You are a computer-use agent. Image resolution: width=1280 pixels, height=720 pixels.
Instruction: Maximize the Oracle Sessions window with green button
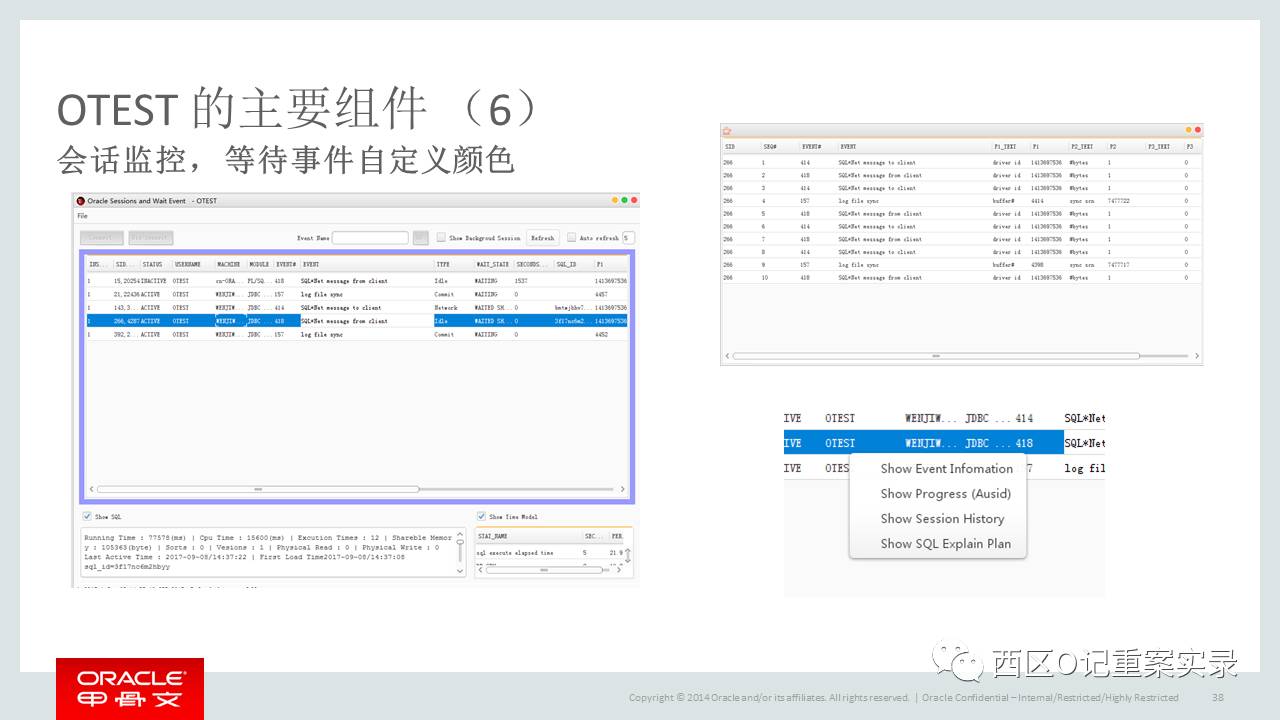coord(625,201)
